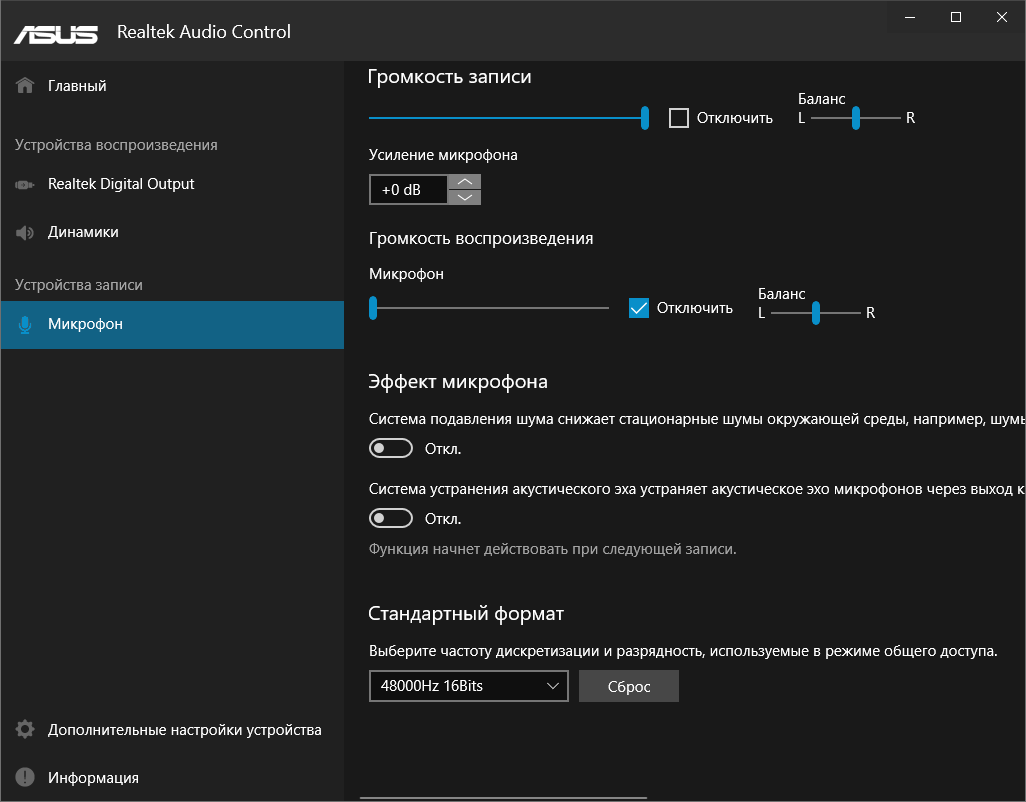Click the ASUS logo in title bar
Image resolution: width=1026 pixels, height=802 pixels.
[x=56, y=32]
